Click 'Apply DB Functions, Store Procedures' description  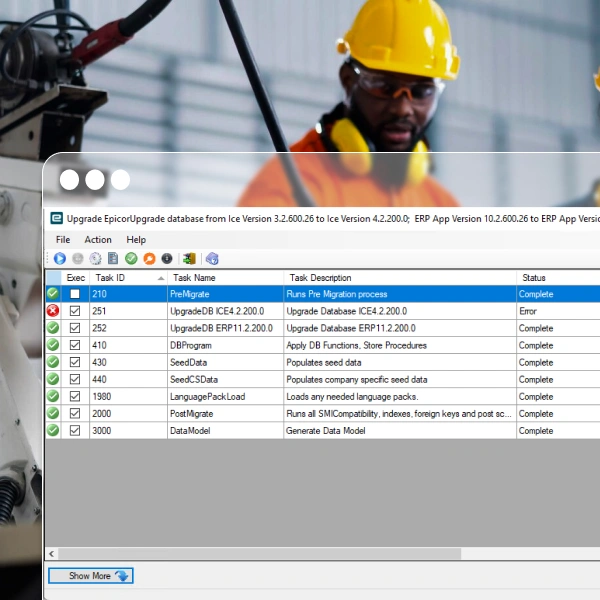click(x=400, y=345)
